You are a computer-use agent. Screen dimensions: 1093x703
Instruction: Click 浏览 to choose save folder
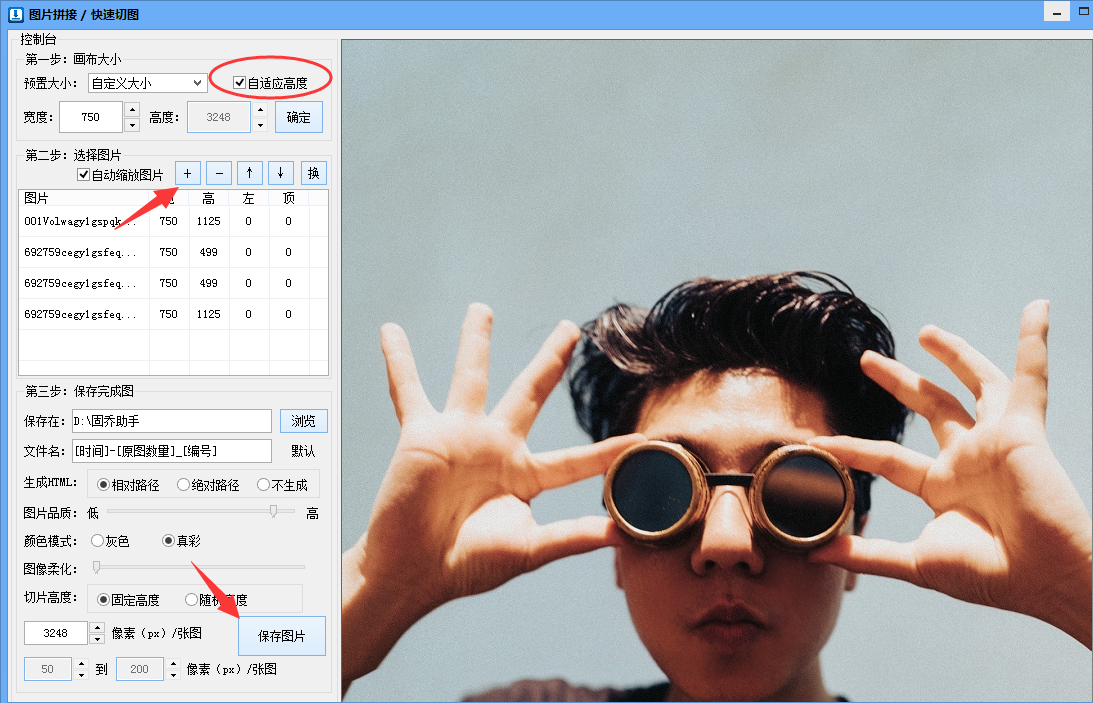coord(303,421)
